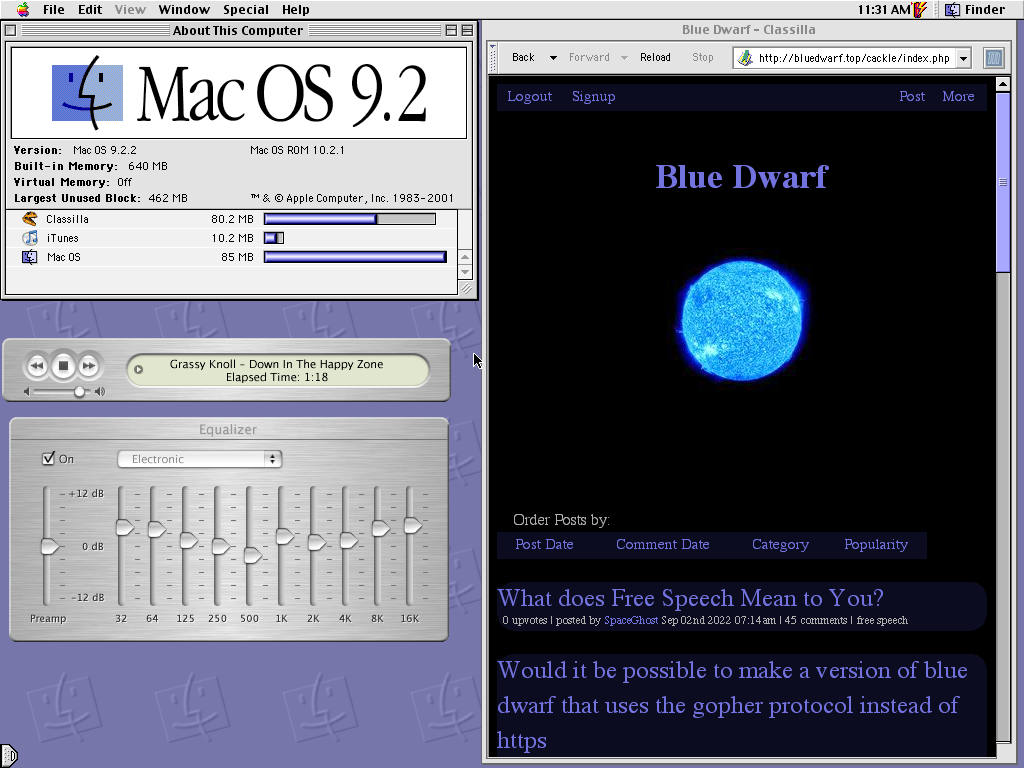Click the blue dwarf star image
The width and height of the screenshot is (1024, 768).
(742, 320)
